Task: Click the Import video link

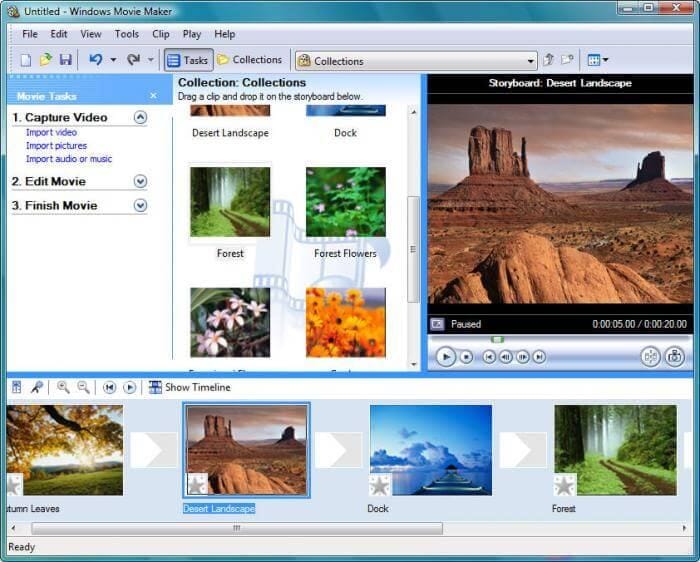Action: coord(51,133)
